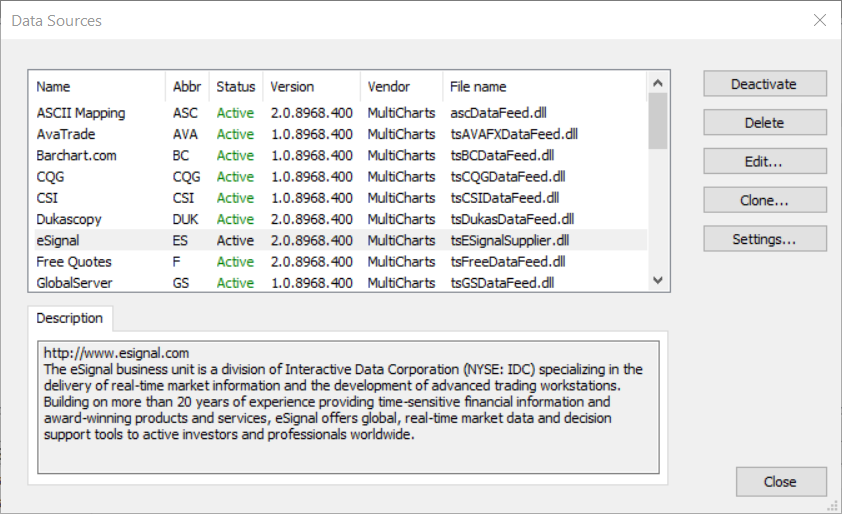Click tsAVAFXDataFeed.dll file name

(x=514, y=134)
